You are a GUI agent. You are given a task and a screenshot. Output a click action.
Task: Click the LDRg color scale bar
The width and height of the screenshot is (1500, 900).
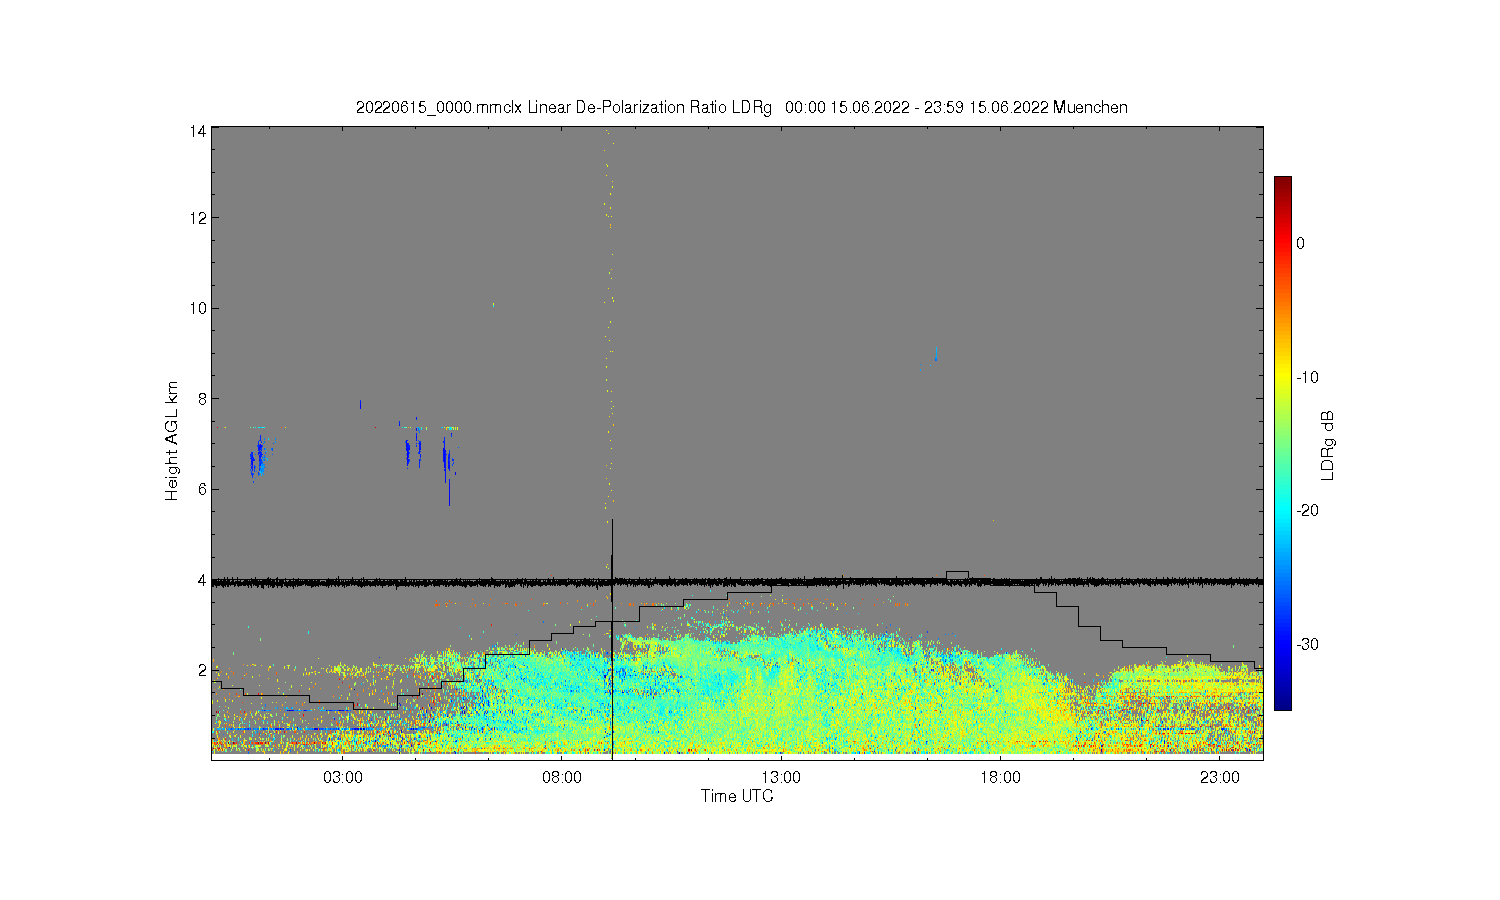[x=1283, y=443]
